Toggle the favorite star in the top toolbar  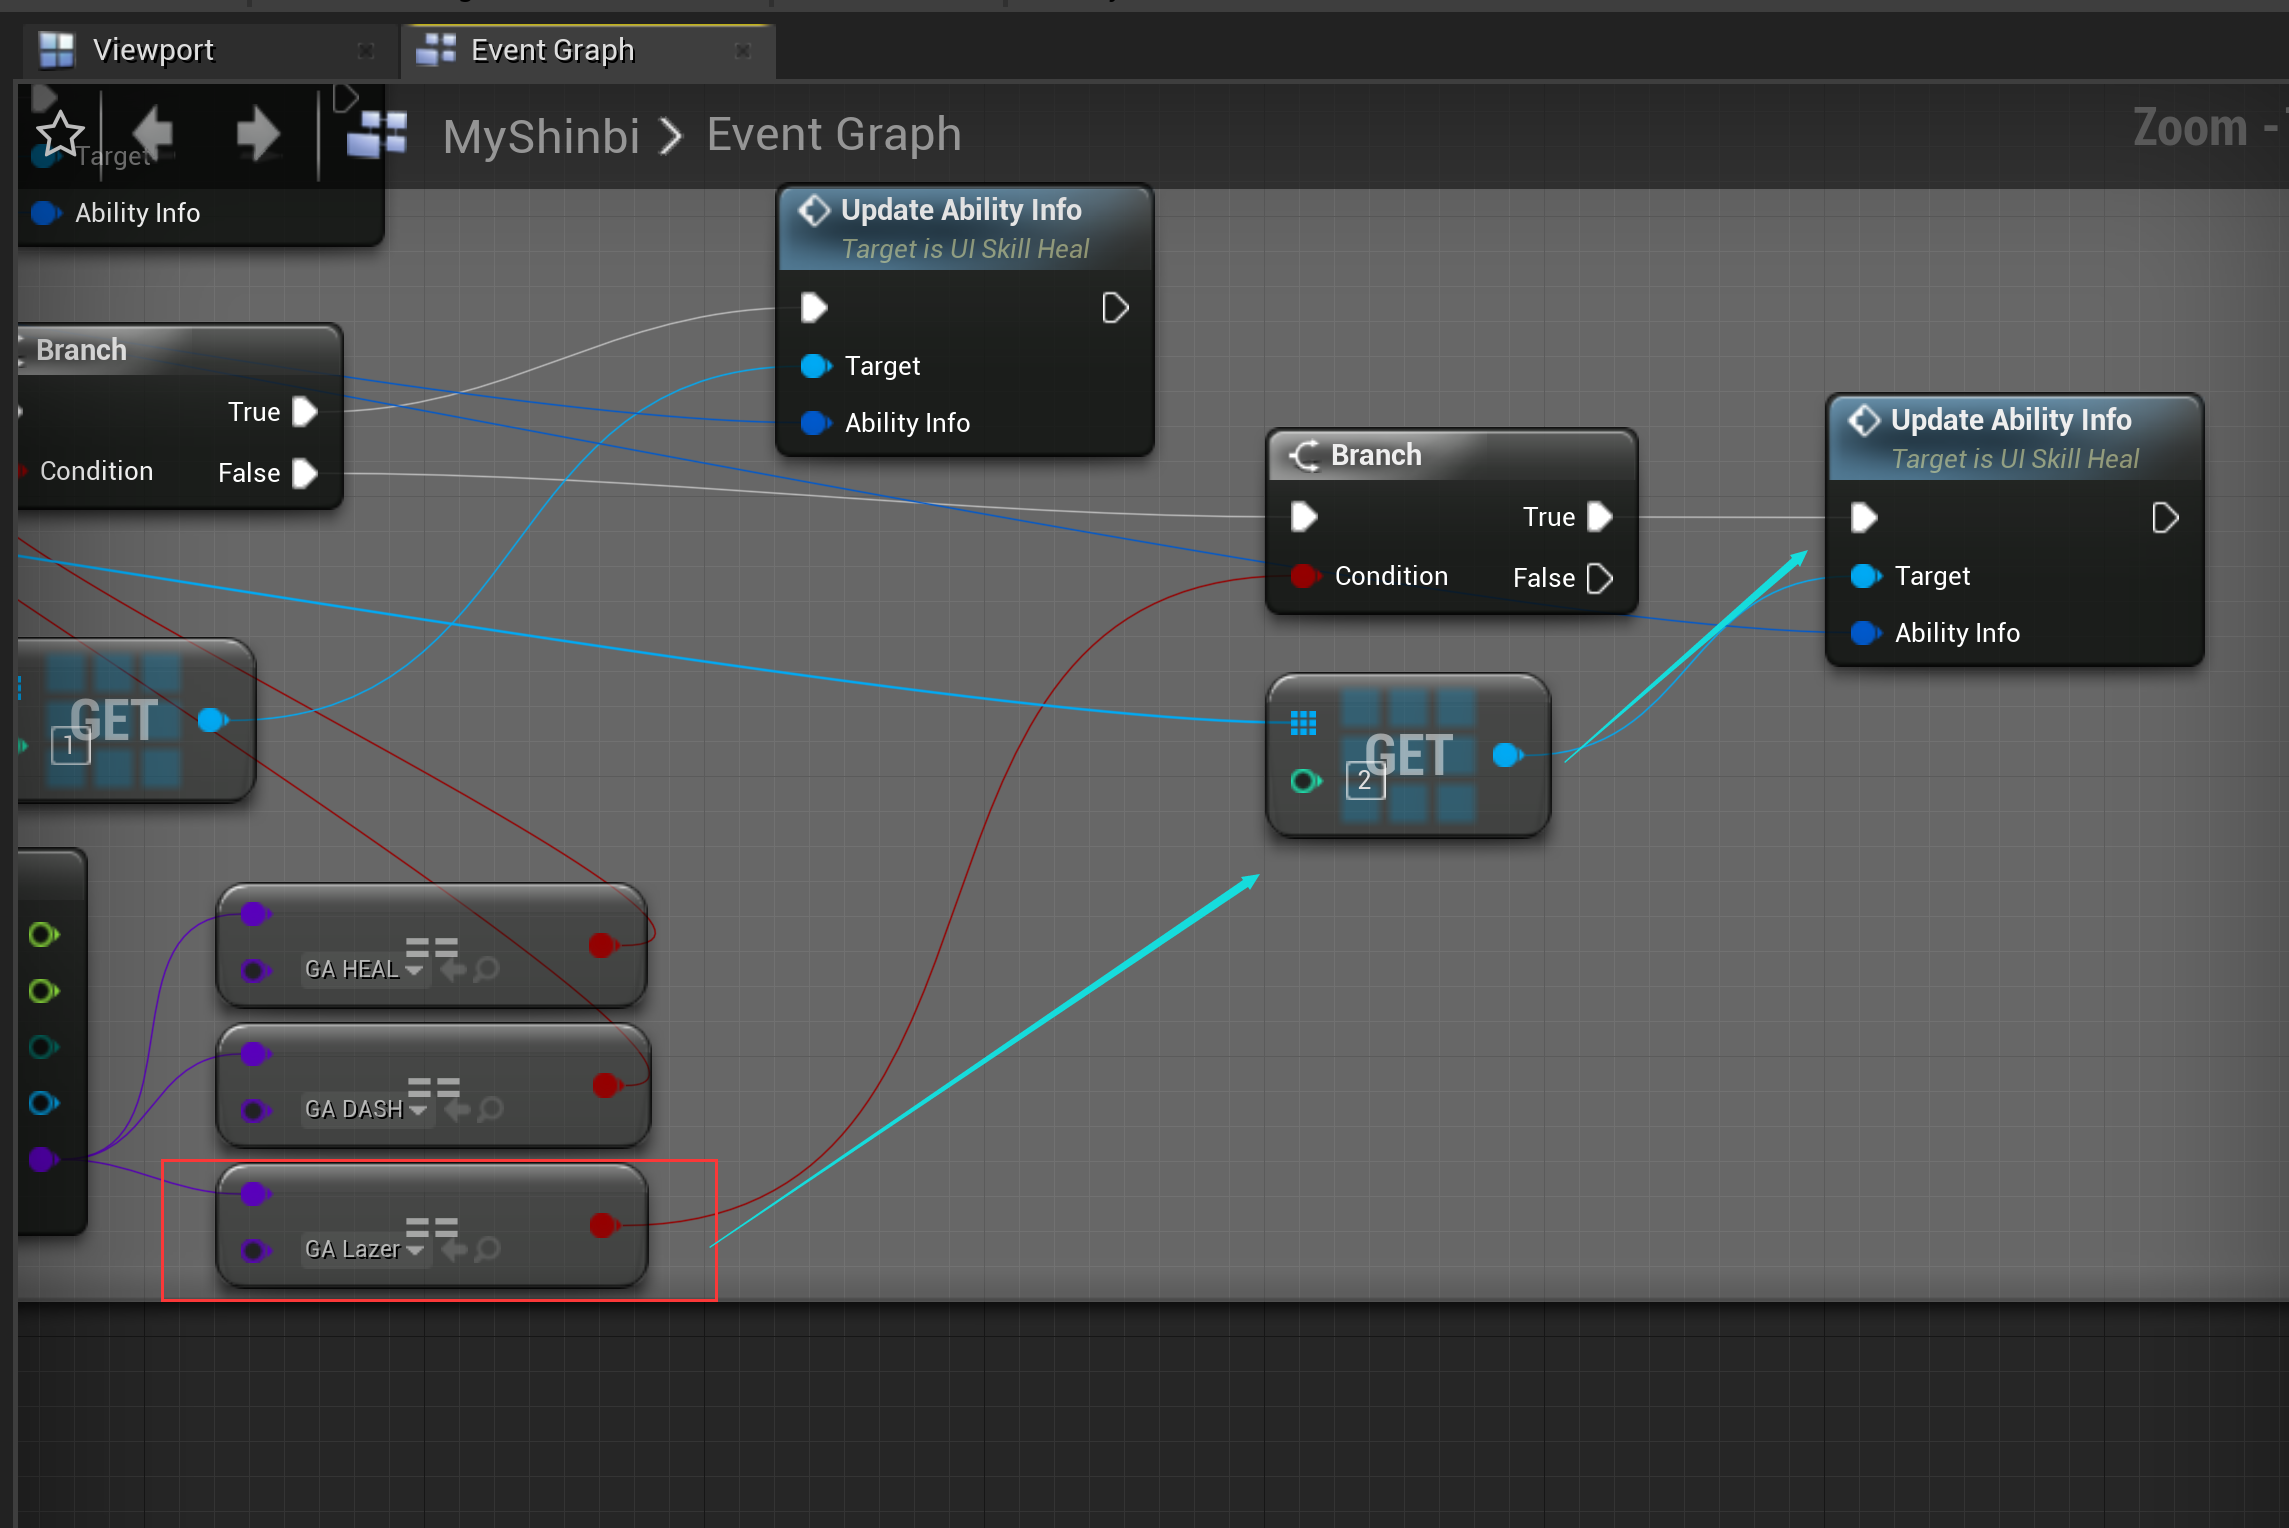(59, 133)
